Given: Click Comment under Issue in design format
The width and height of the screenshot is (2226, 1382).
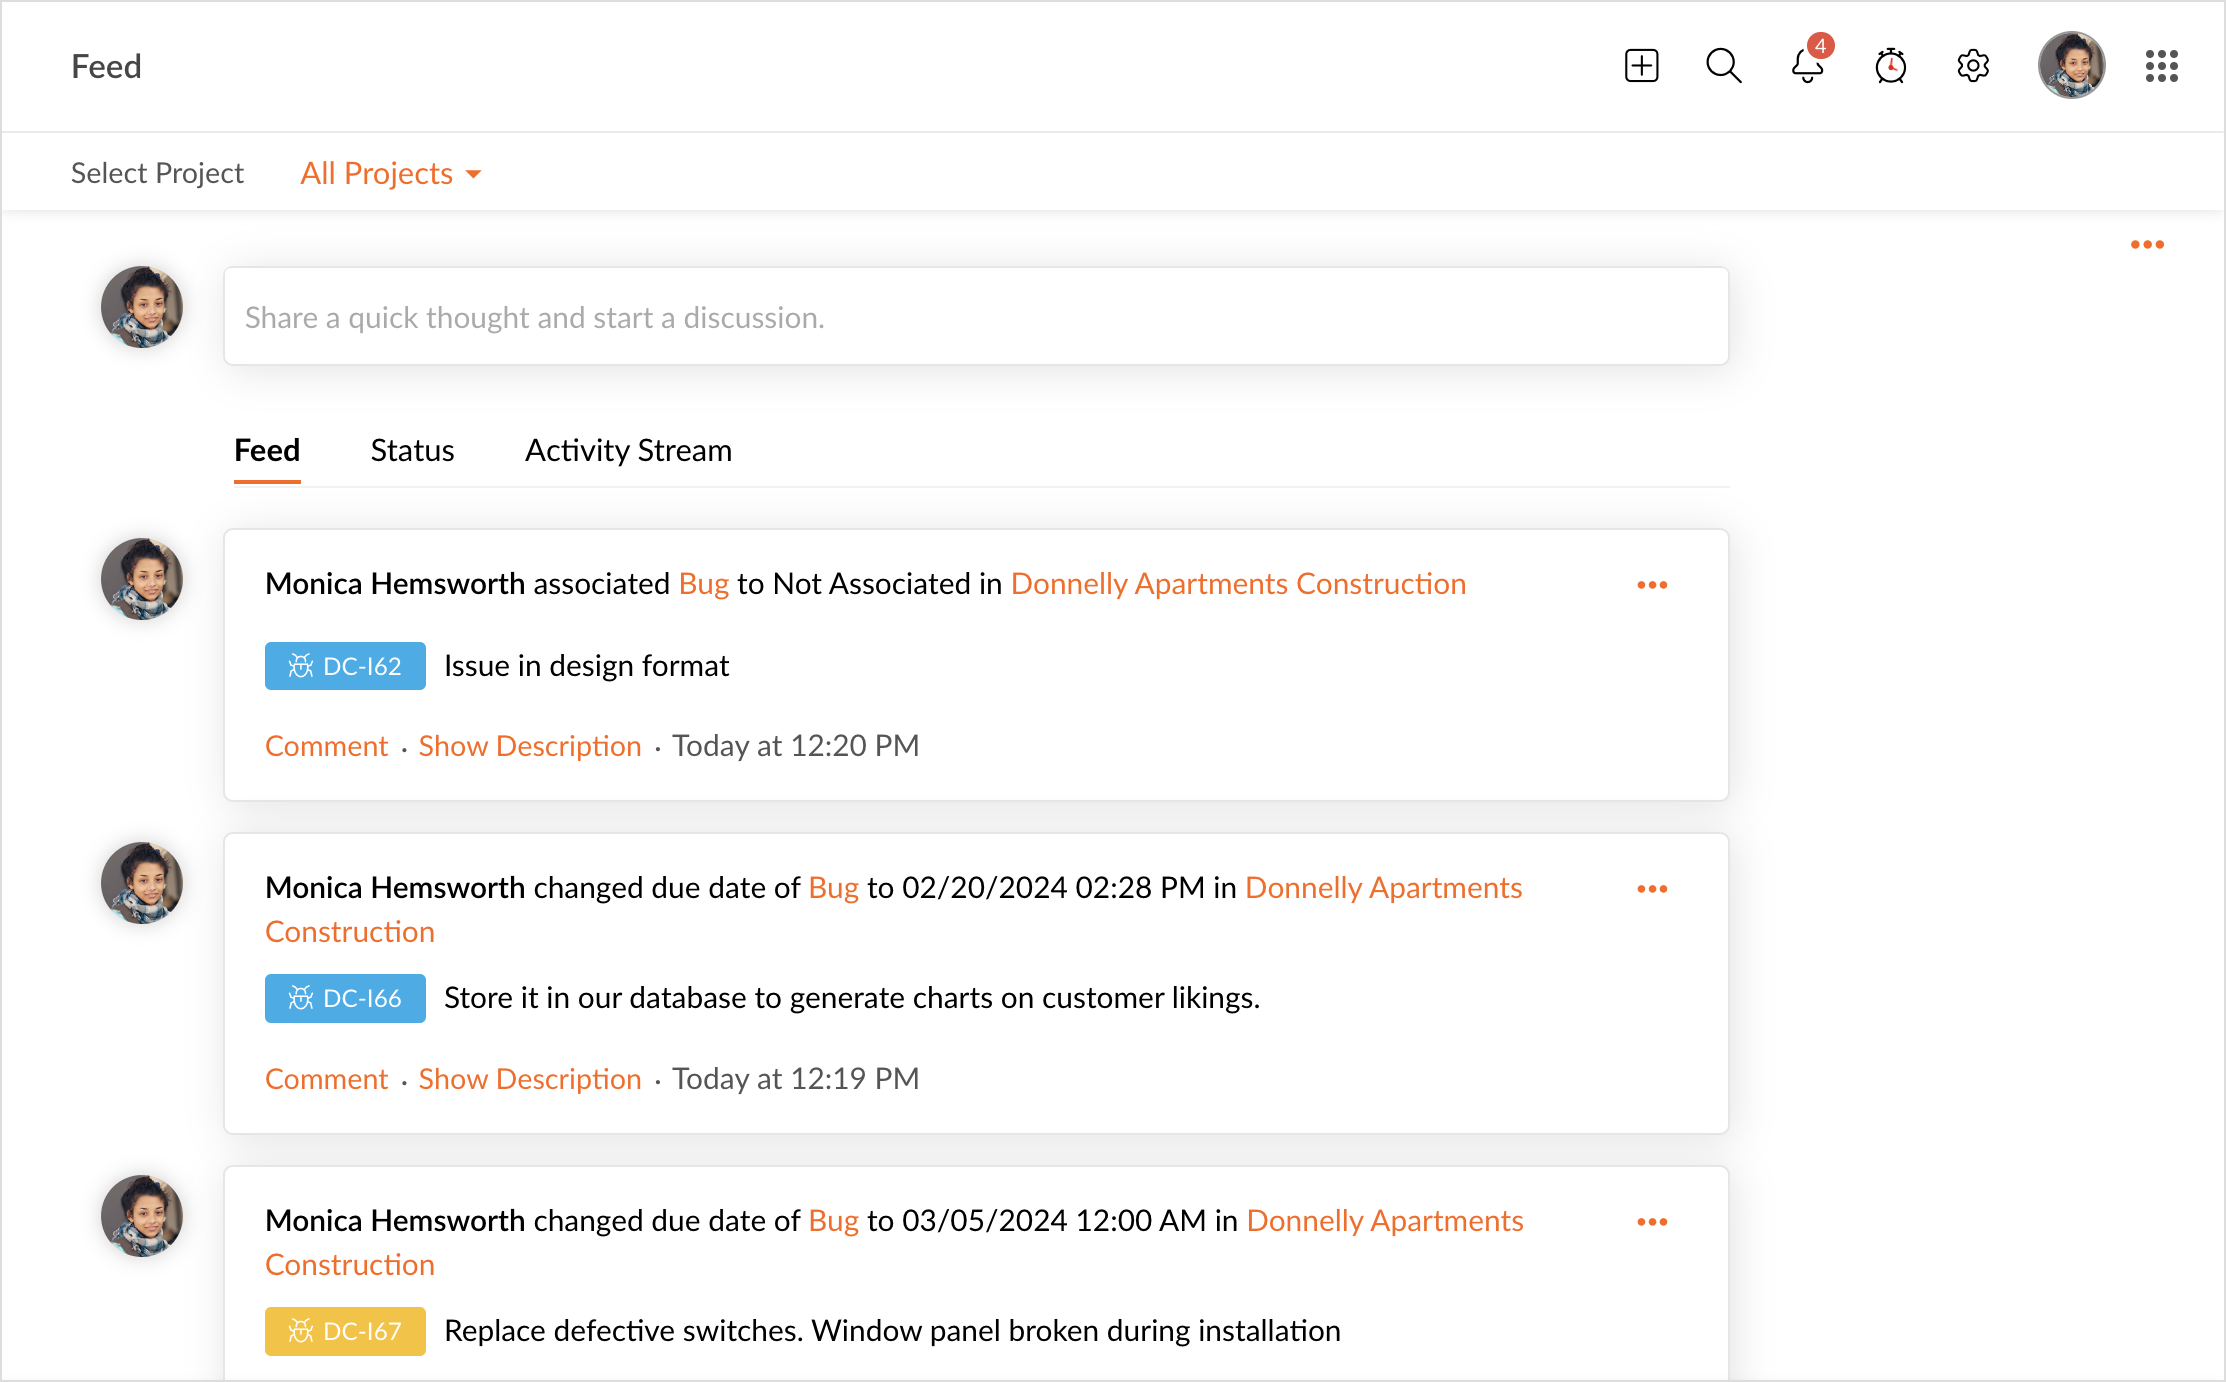Looking at the screenshot, I should click(326, 746).
